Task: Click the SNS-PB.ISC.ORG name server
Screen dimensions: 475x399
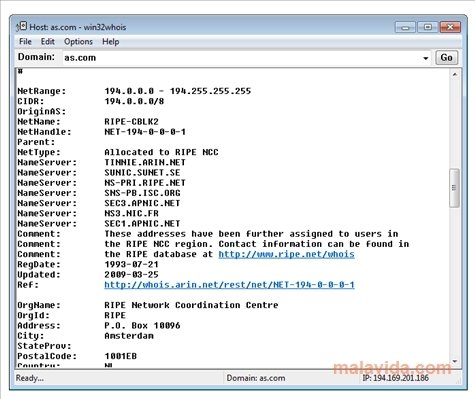Action: (142, 193)
